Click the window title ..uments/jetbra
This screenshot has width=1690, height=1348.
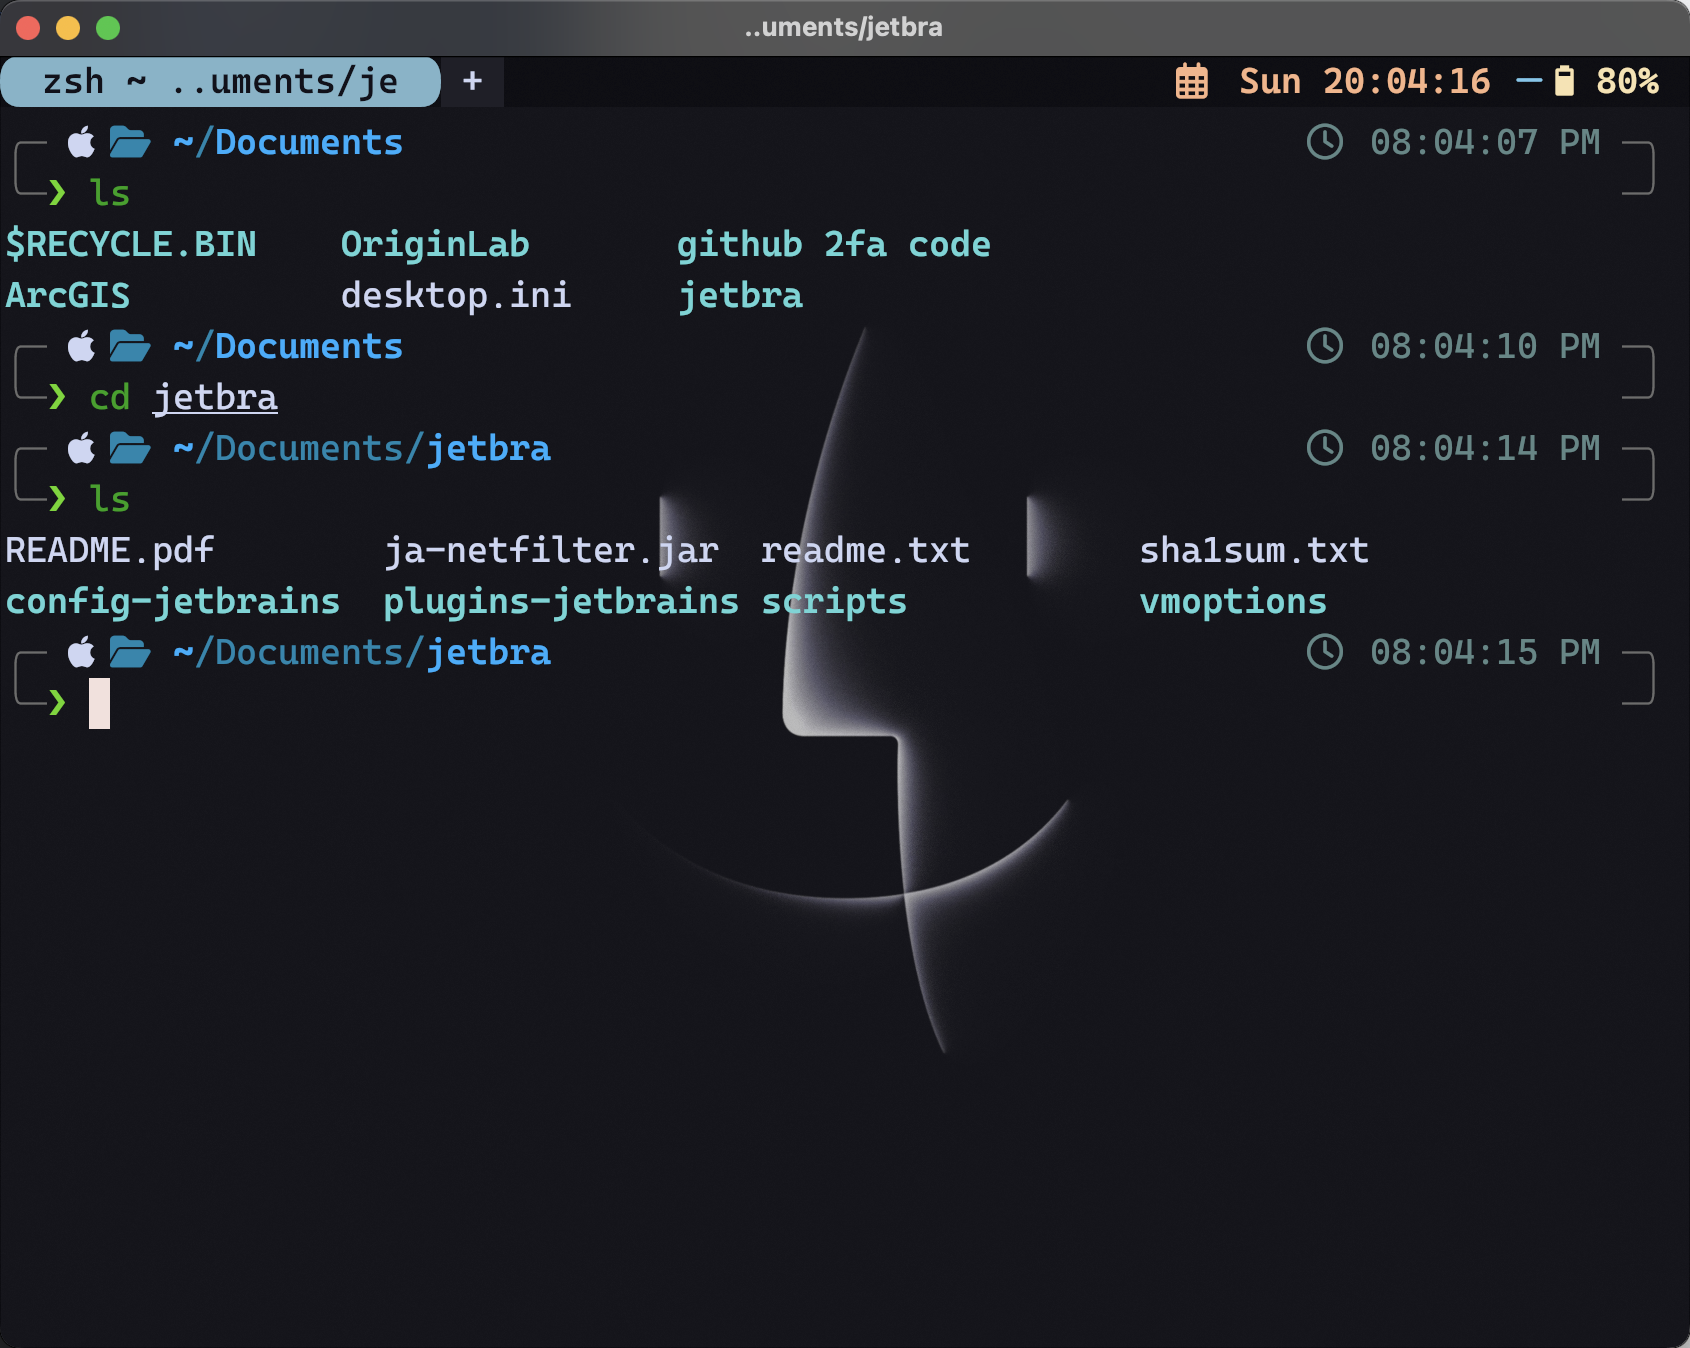[x=844, y=27]
